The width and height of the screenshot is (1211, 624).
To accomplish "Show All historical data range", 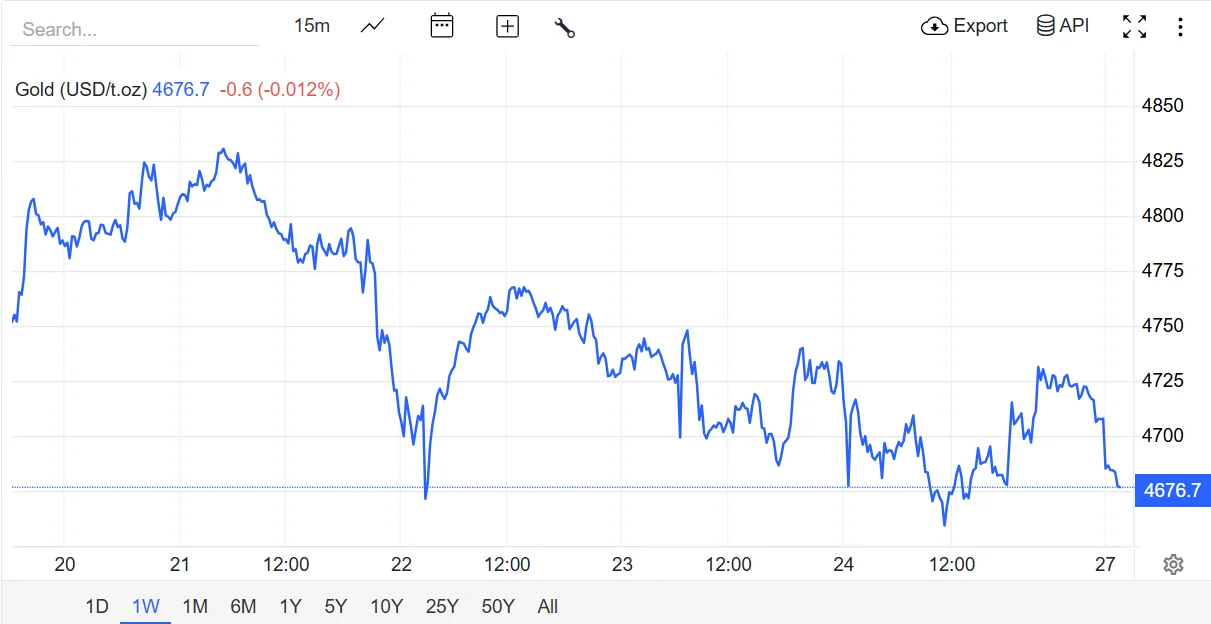I will [548, 606].
